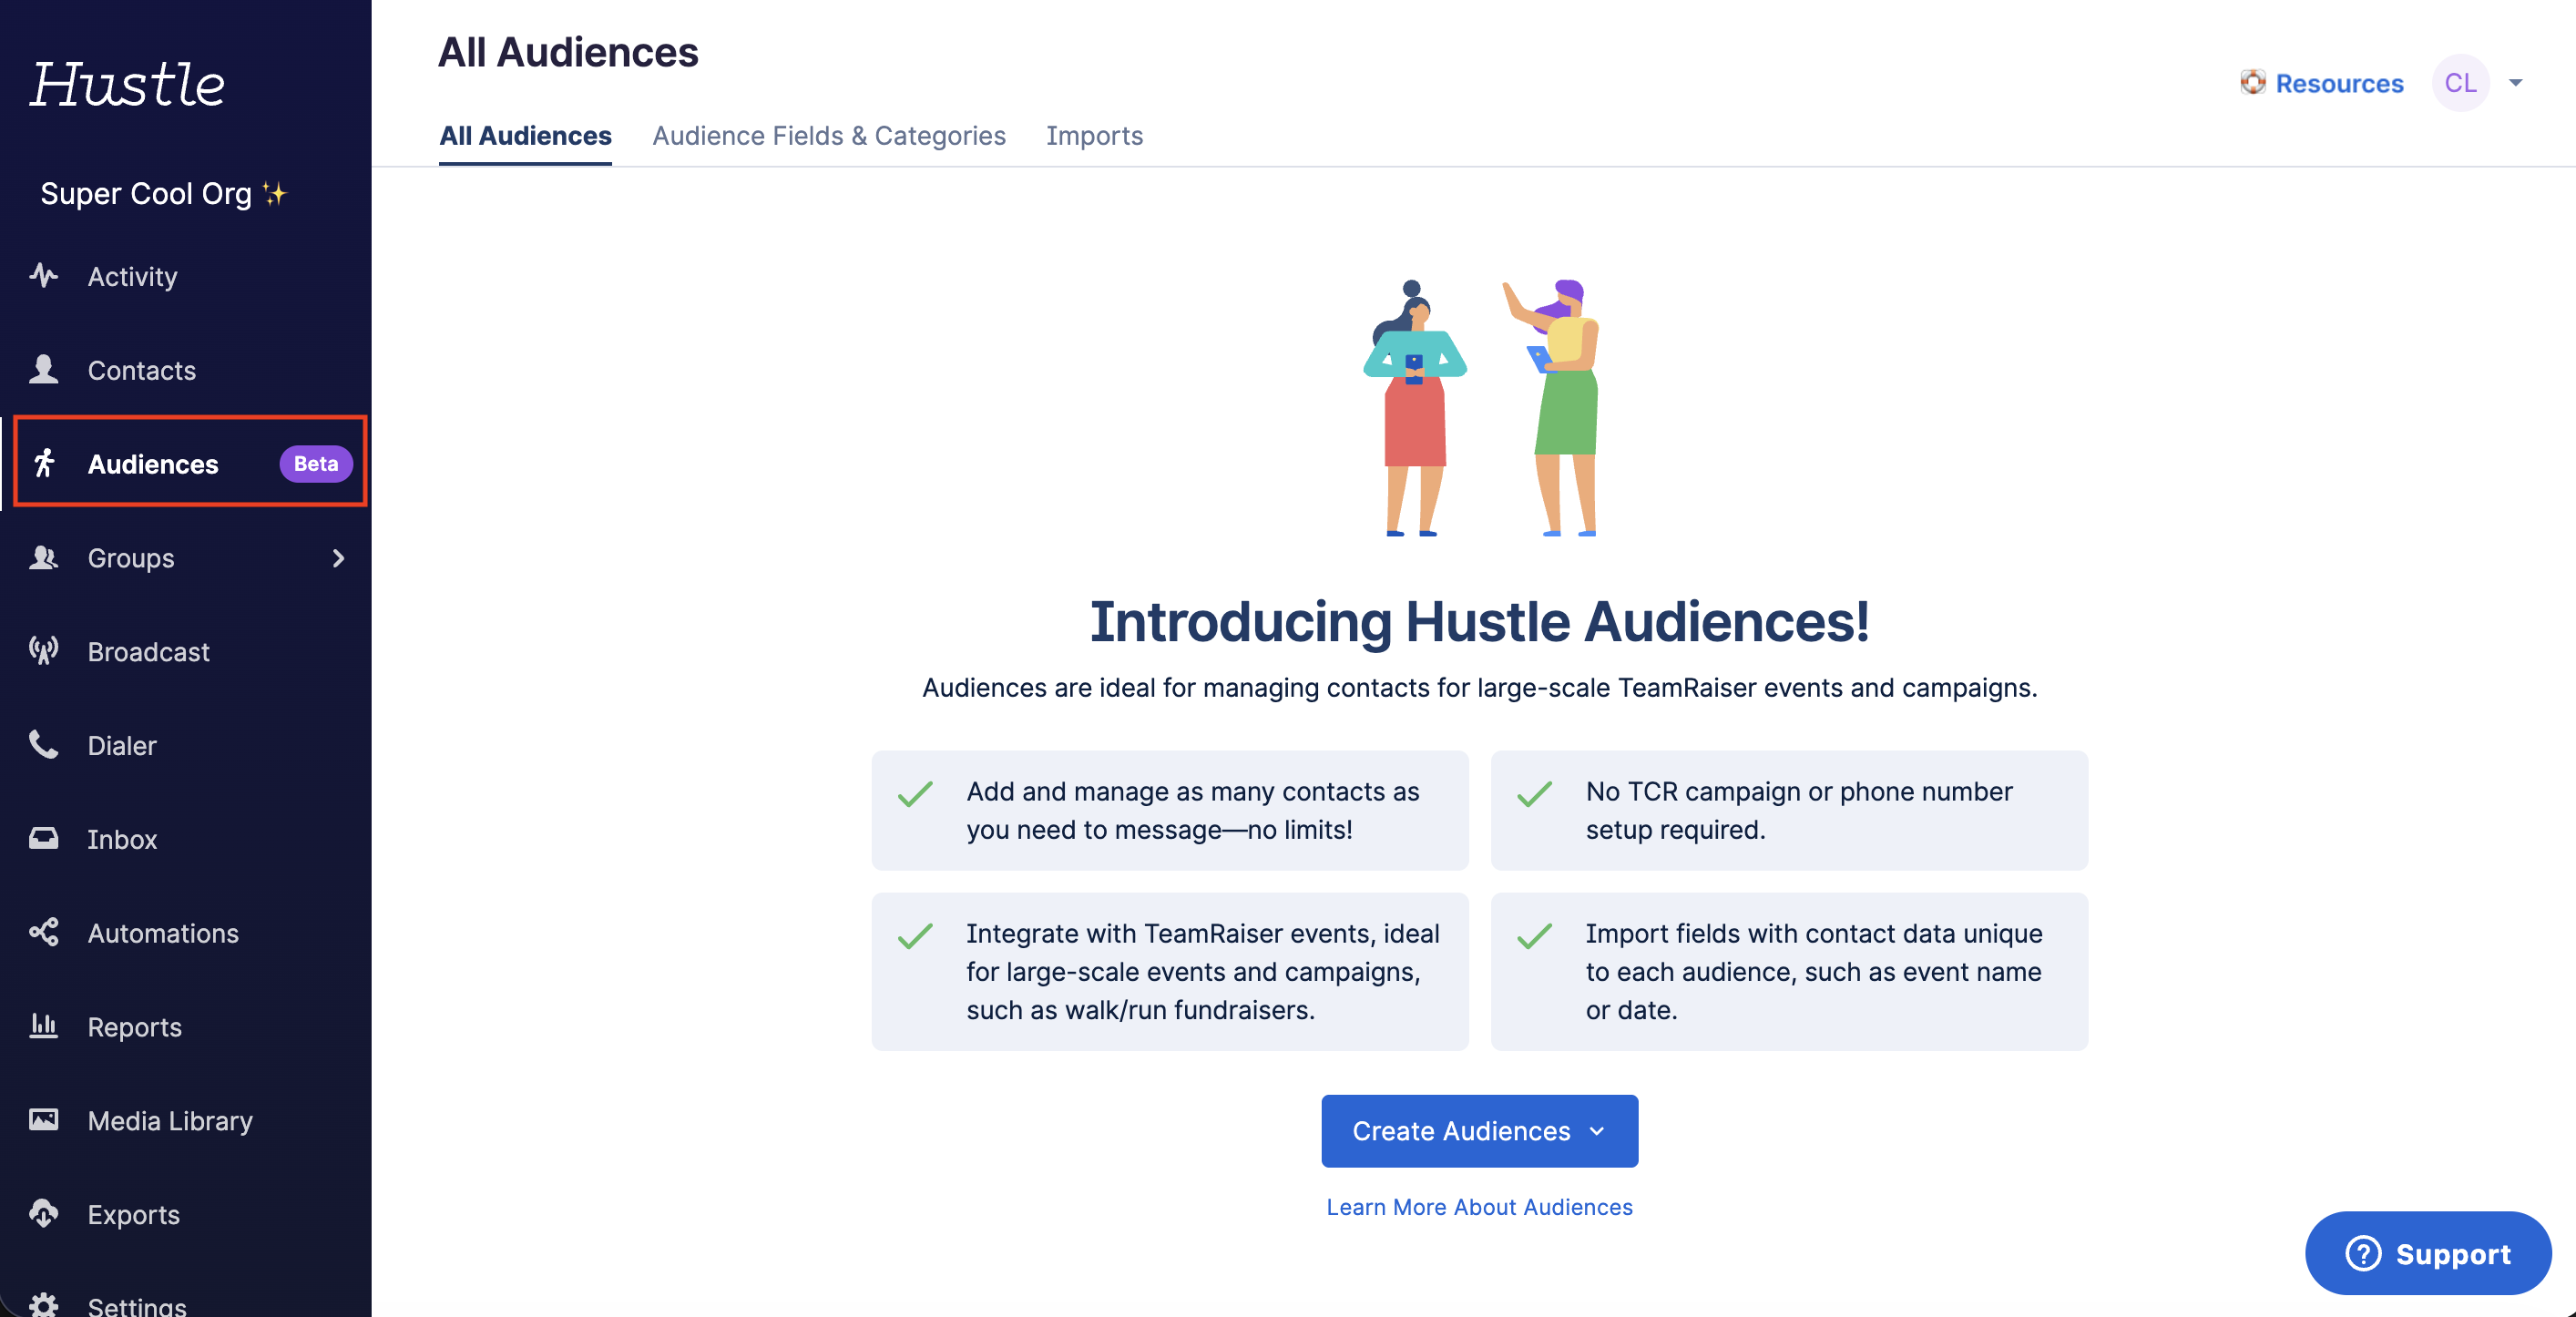Select the Broadcast antenna icon
The height and width of the screenshot is (1317, 2576).
pyautogui.click(x=43, y=651)
